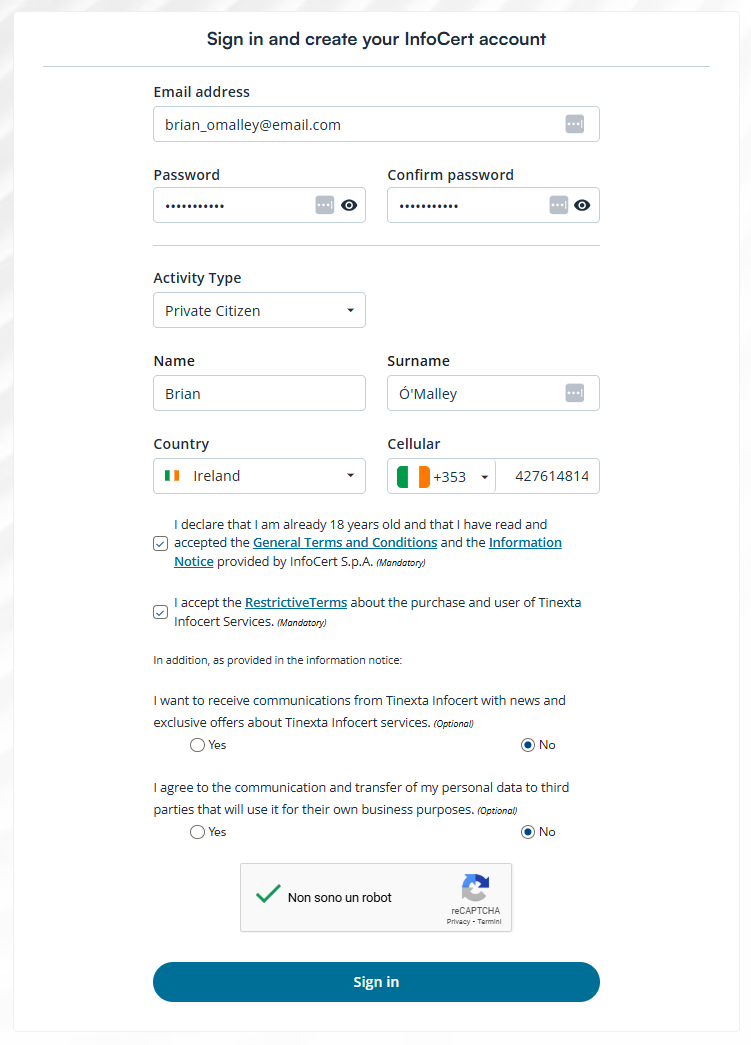Reveal Confirm password with the eye icon
The image size is (751, 1045).
pos(583,205)
